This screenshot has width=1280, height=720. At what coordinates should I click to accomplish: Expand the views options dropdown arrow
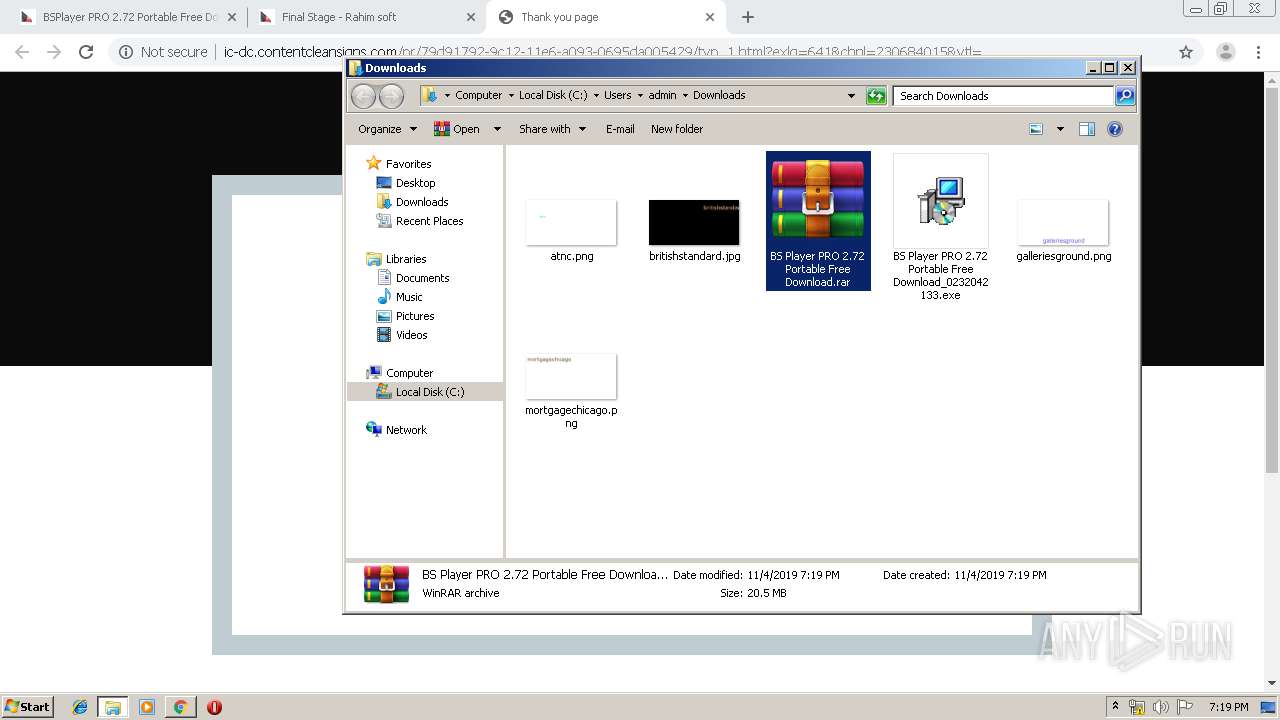coord(1060,129)
